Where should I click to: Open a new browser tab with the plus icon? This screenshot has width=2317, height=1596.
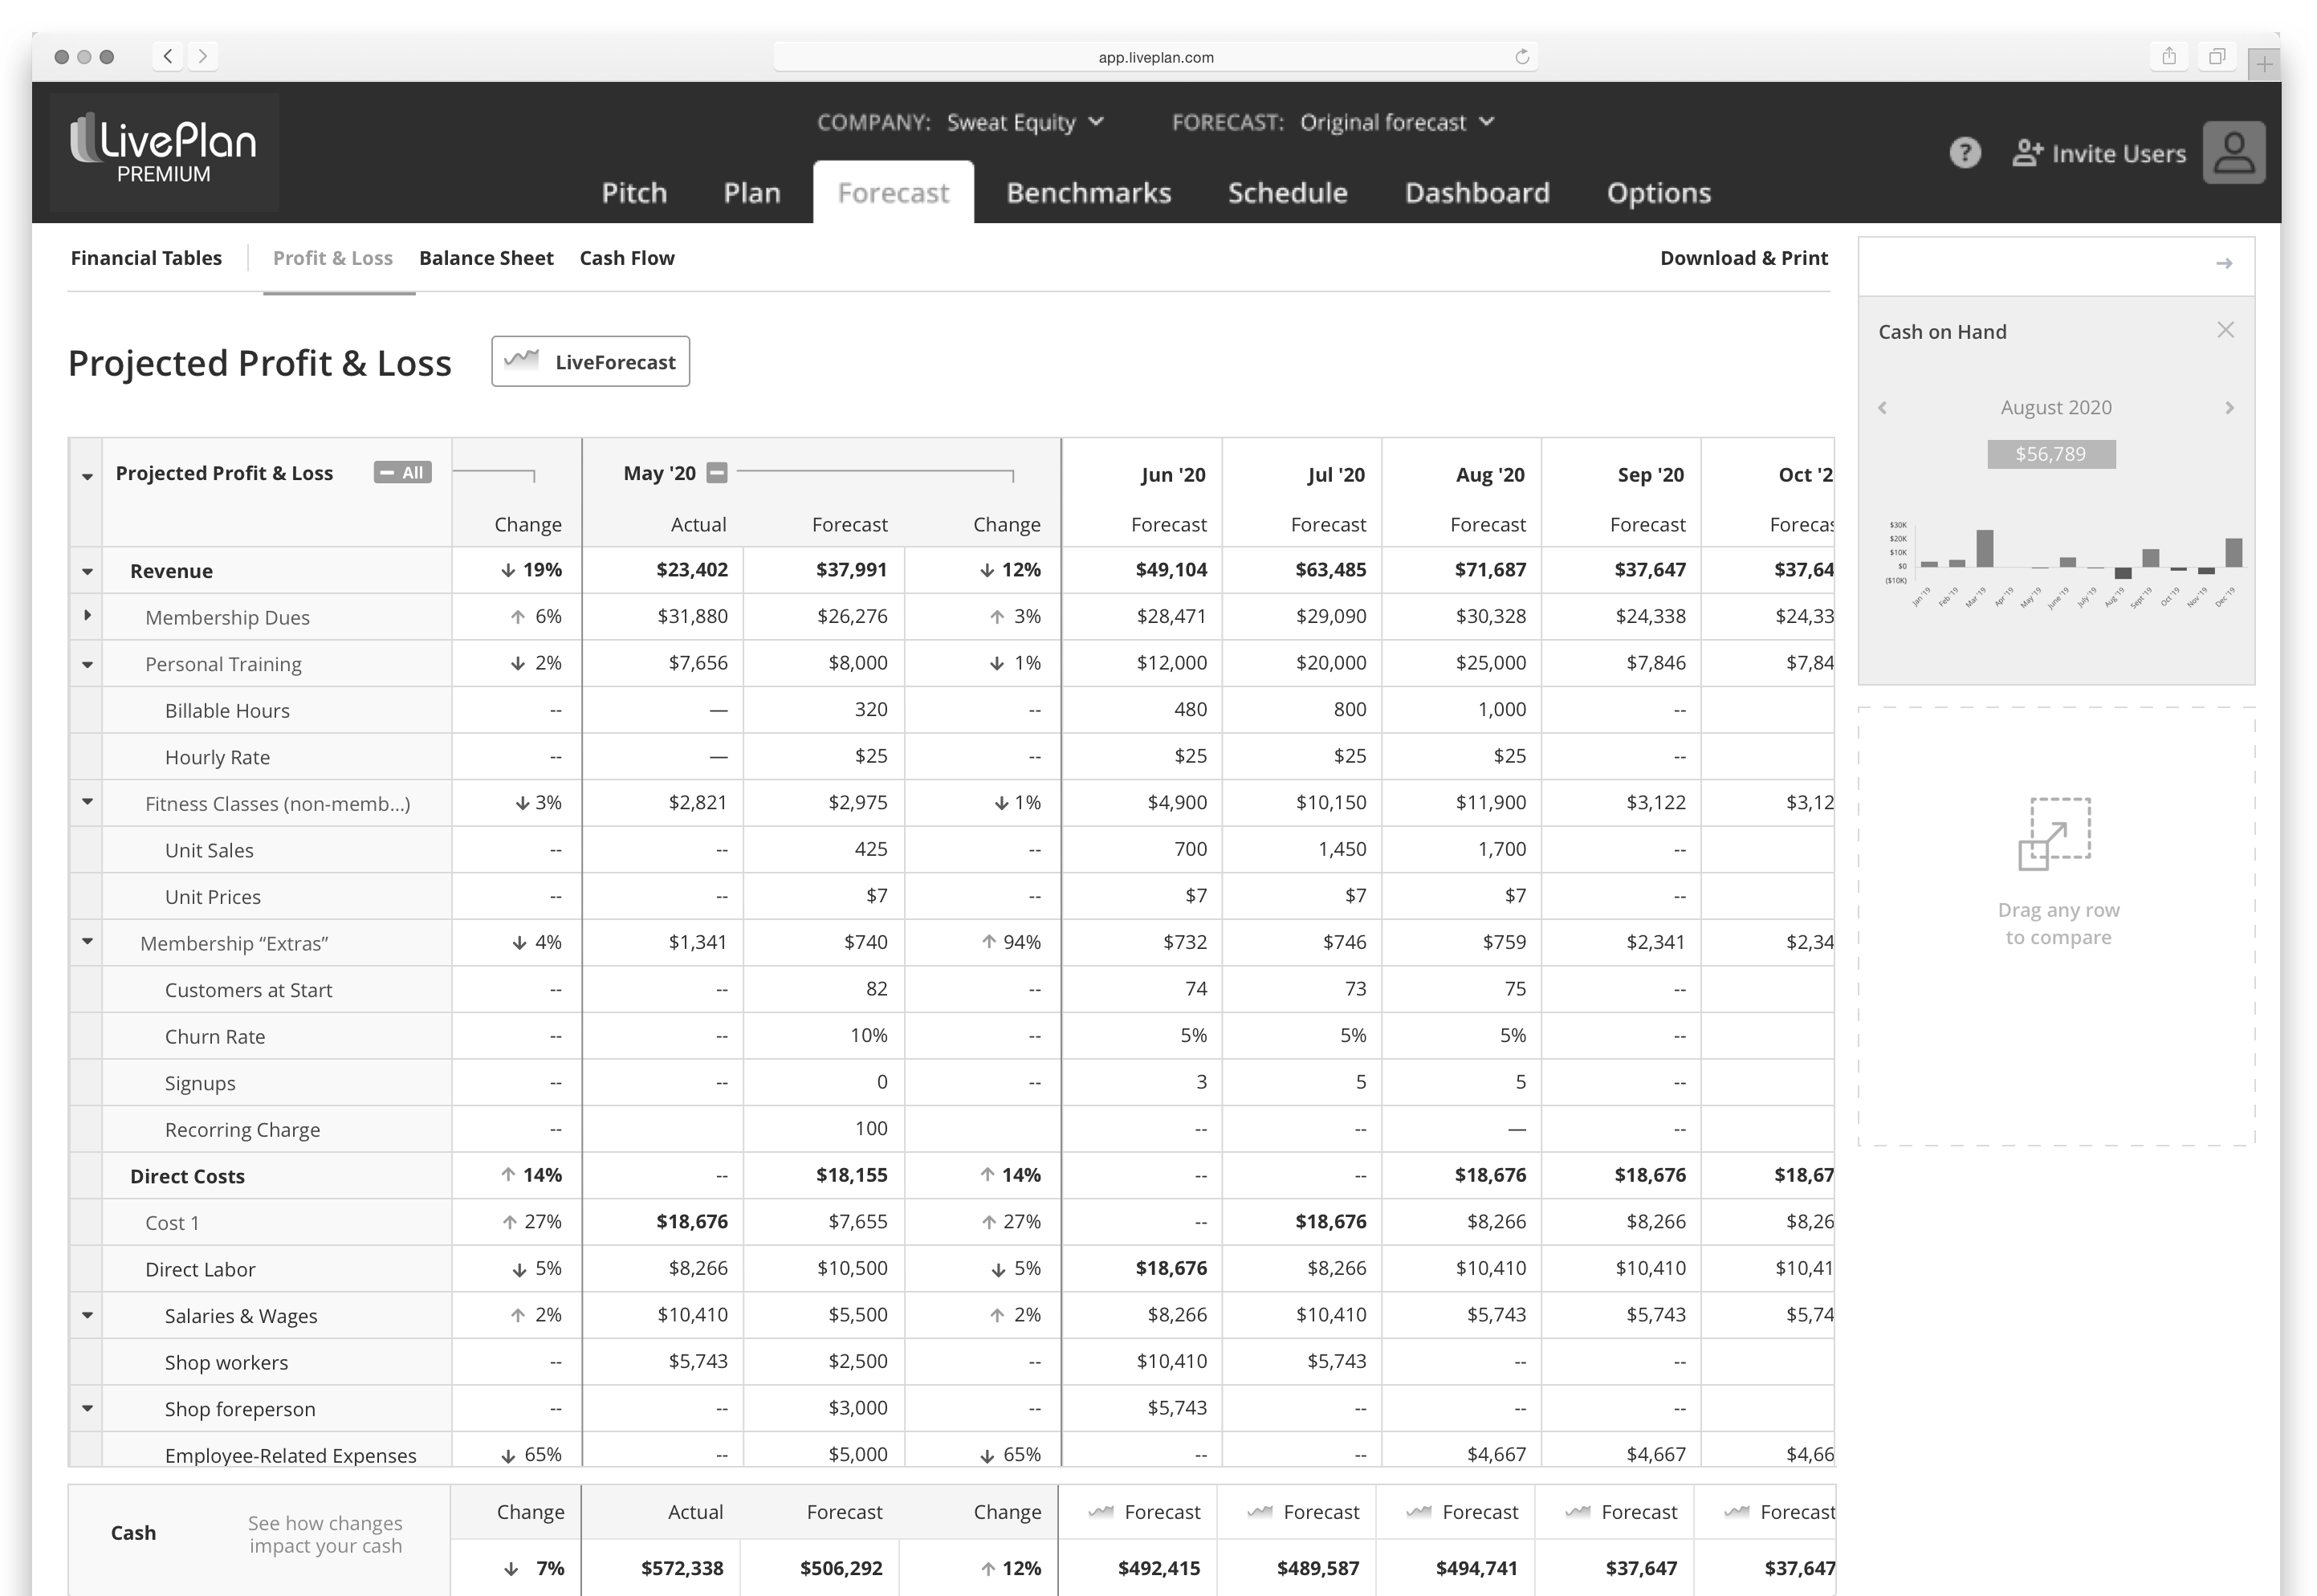point(2263,65)
